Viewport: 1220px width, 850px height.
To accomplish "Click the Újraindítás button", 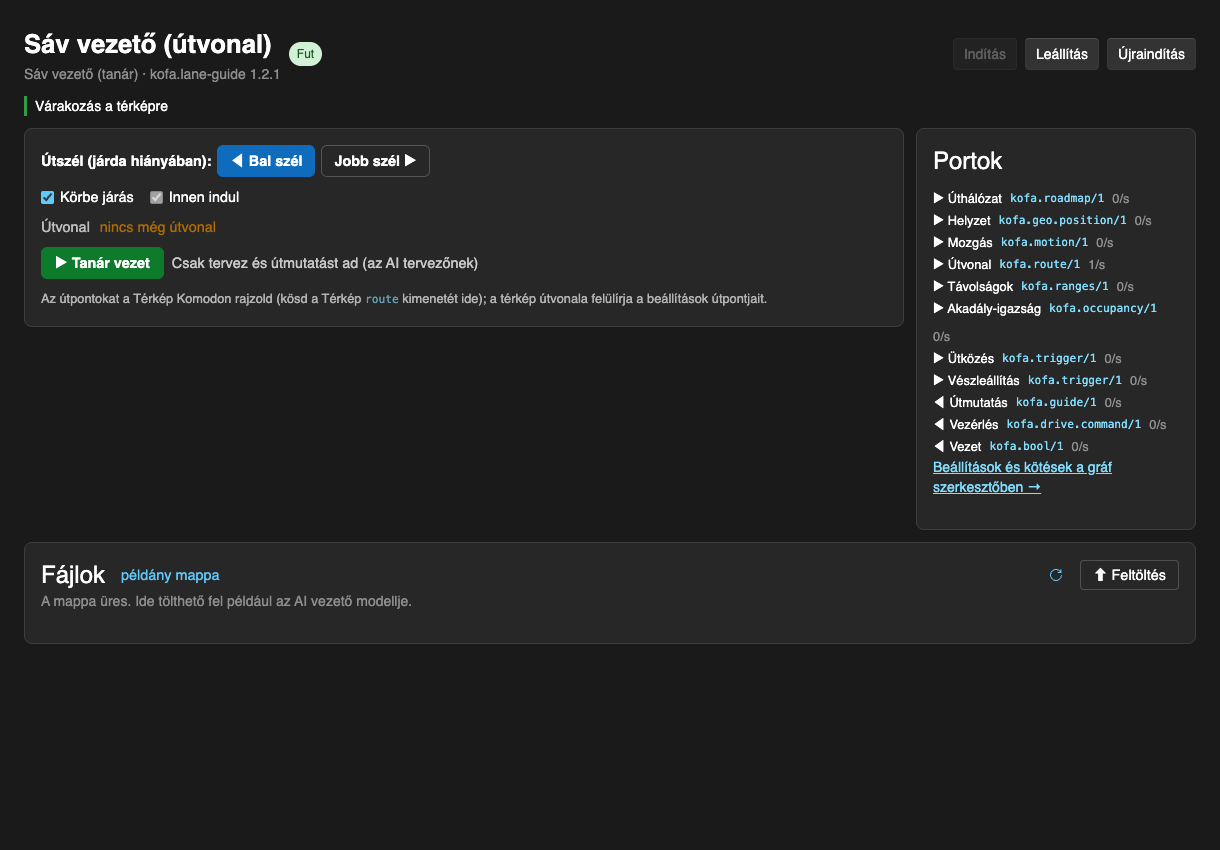I will point(1151,54).
